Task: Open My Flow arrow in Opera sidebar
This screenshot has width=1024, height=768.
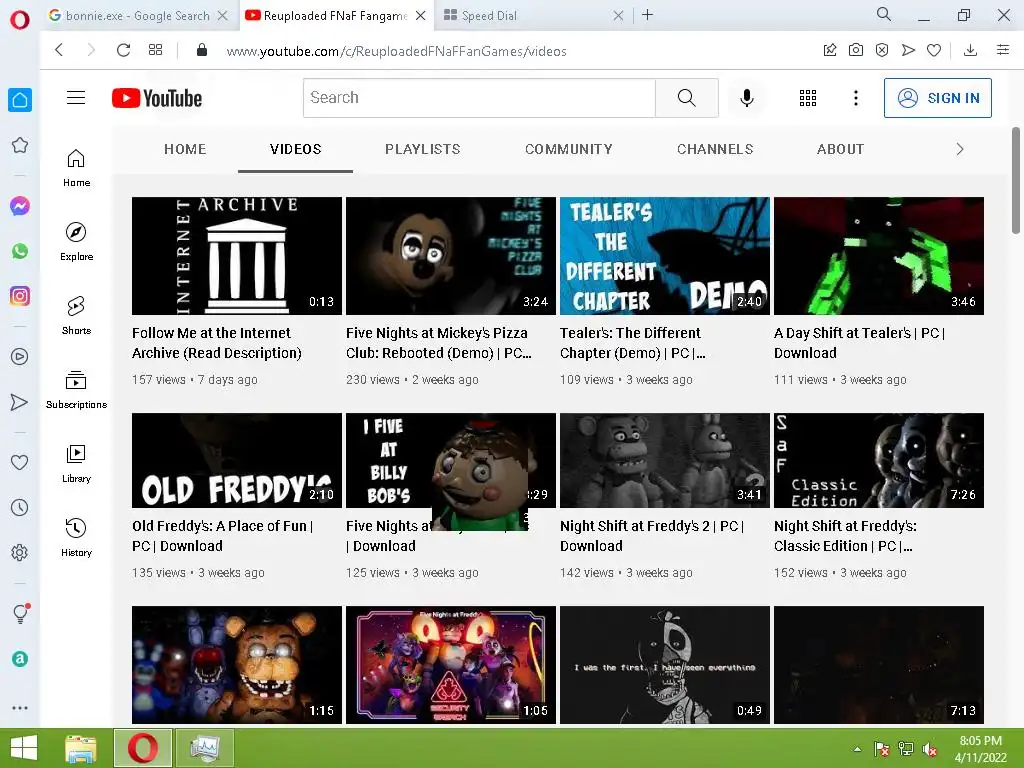Action: pos(20,402)
